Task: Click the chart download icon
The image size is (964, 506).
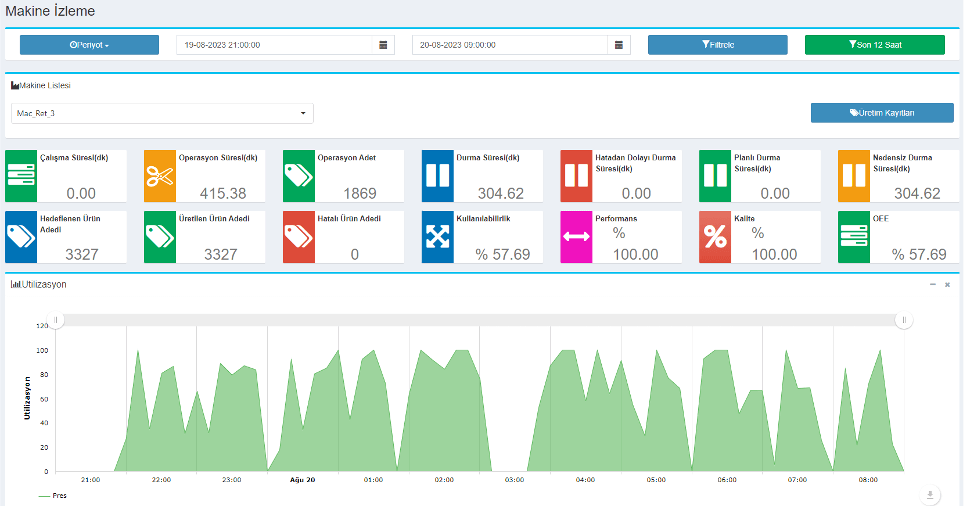Action: click(x=930, y=495)
